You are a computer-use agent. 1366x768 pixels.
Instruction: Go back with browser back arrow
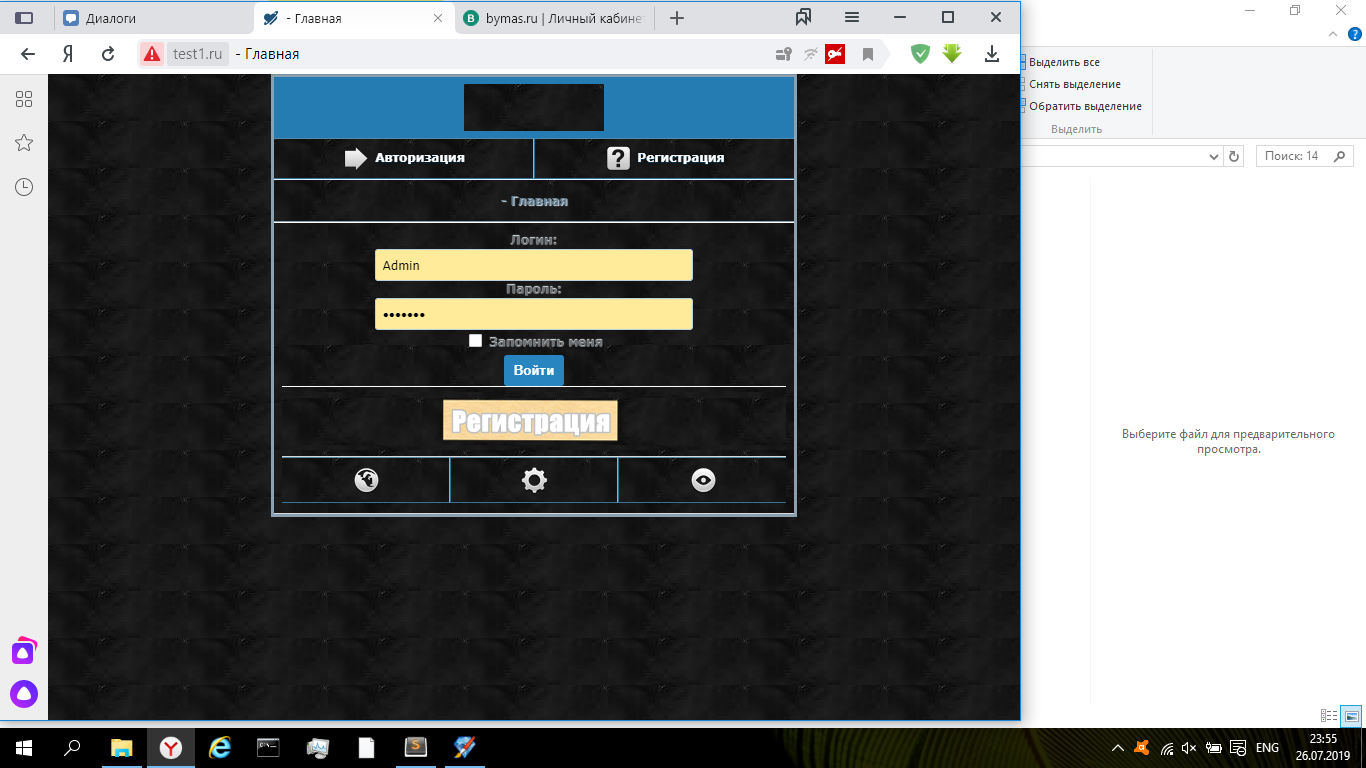[x=28, y=54]
